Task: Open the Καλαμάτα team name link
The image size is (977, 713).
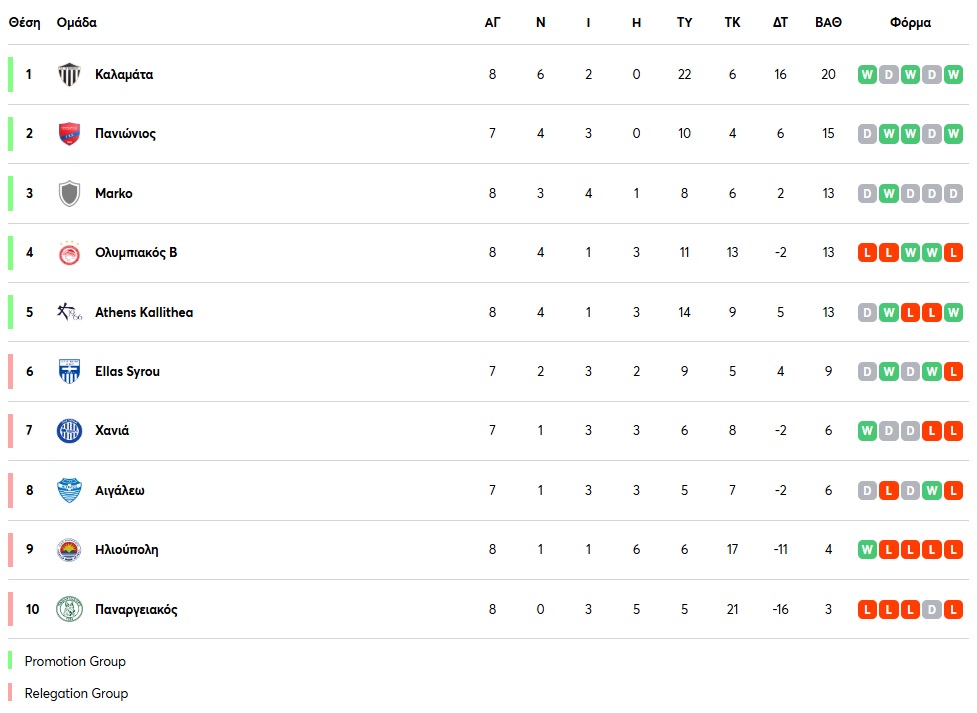Action: coord(124,74)
